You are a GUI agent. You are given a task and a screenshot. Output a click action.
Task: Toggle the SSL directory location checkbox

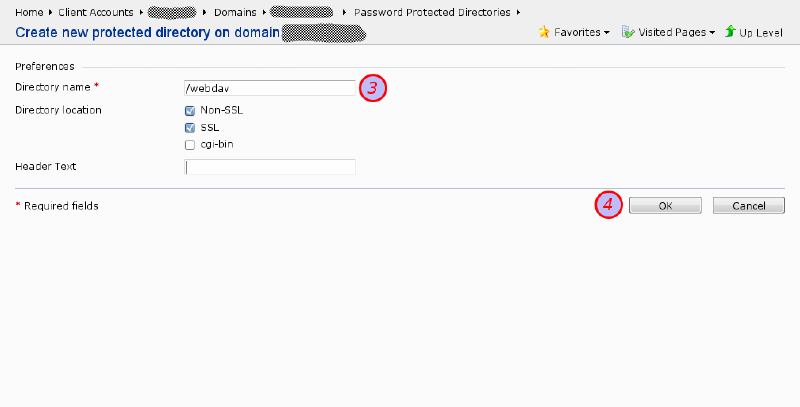190,128
